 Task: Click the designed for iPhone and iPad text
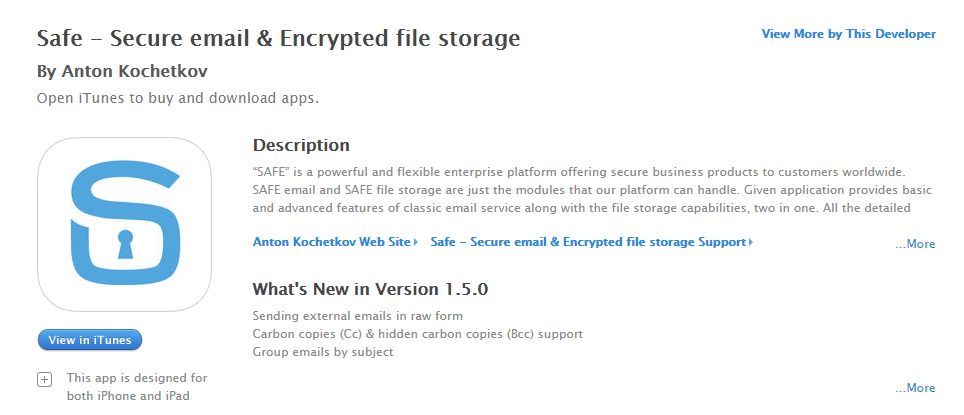[x=137, y=387]
